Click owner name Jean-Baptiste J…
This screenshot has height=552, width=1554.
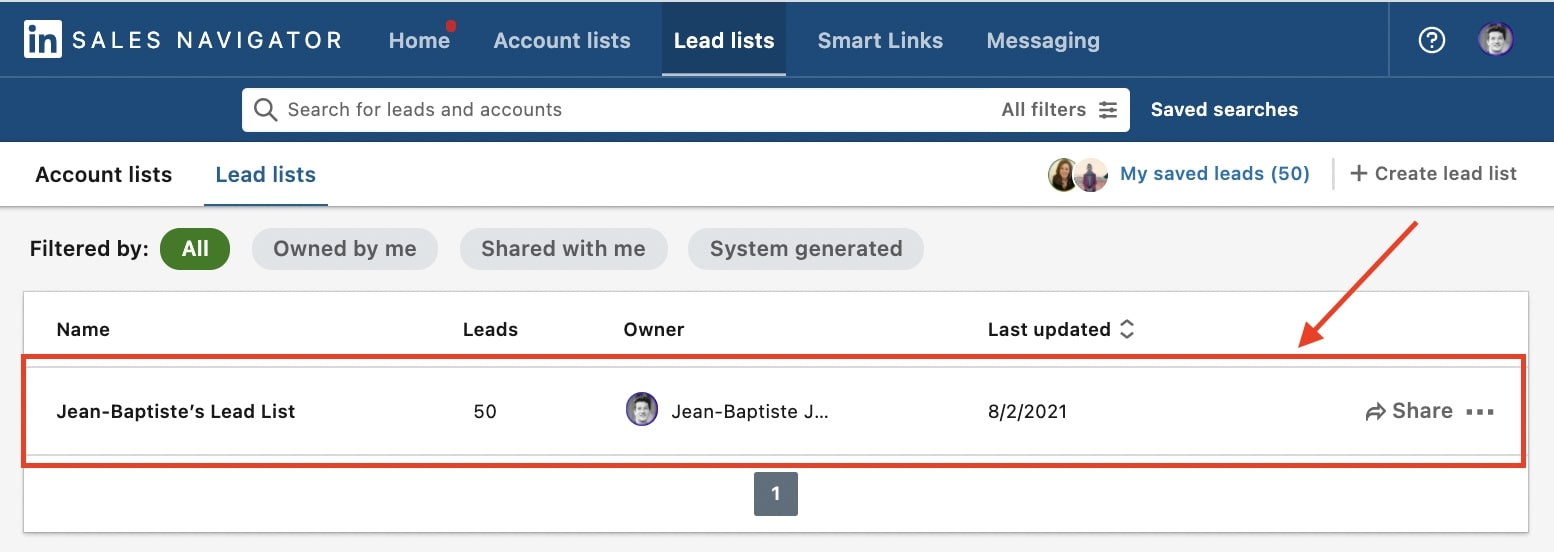click(x=751, y=411)
